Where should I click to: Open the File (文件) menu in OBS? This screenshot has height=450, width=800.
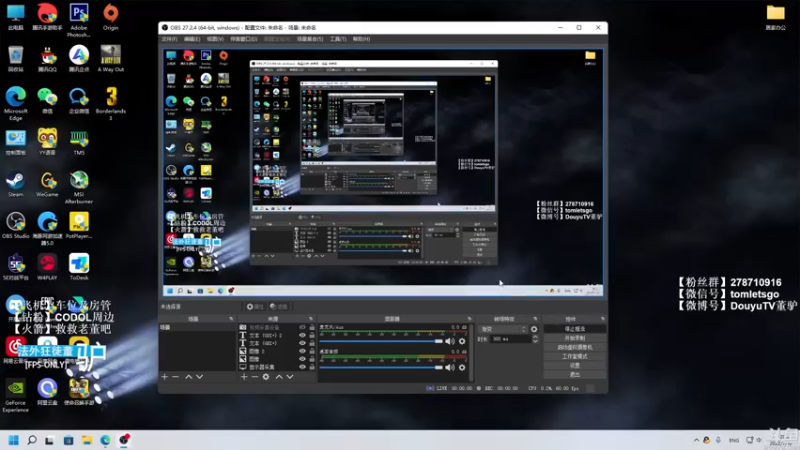point(169,39)
